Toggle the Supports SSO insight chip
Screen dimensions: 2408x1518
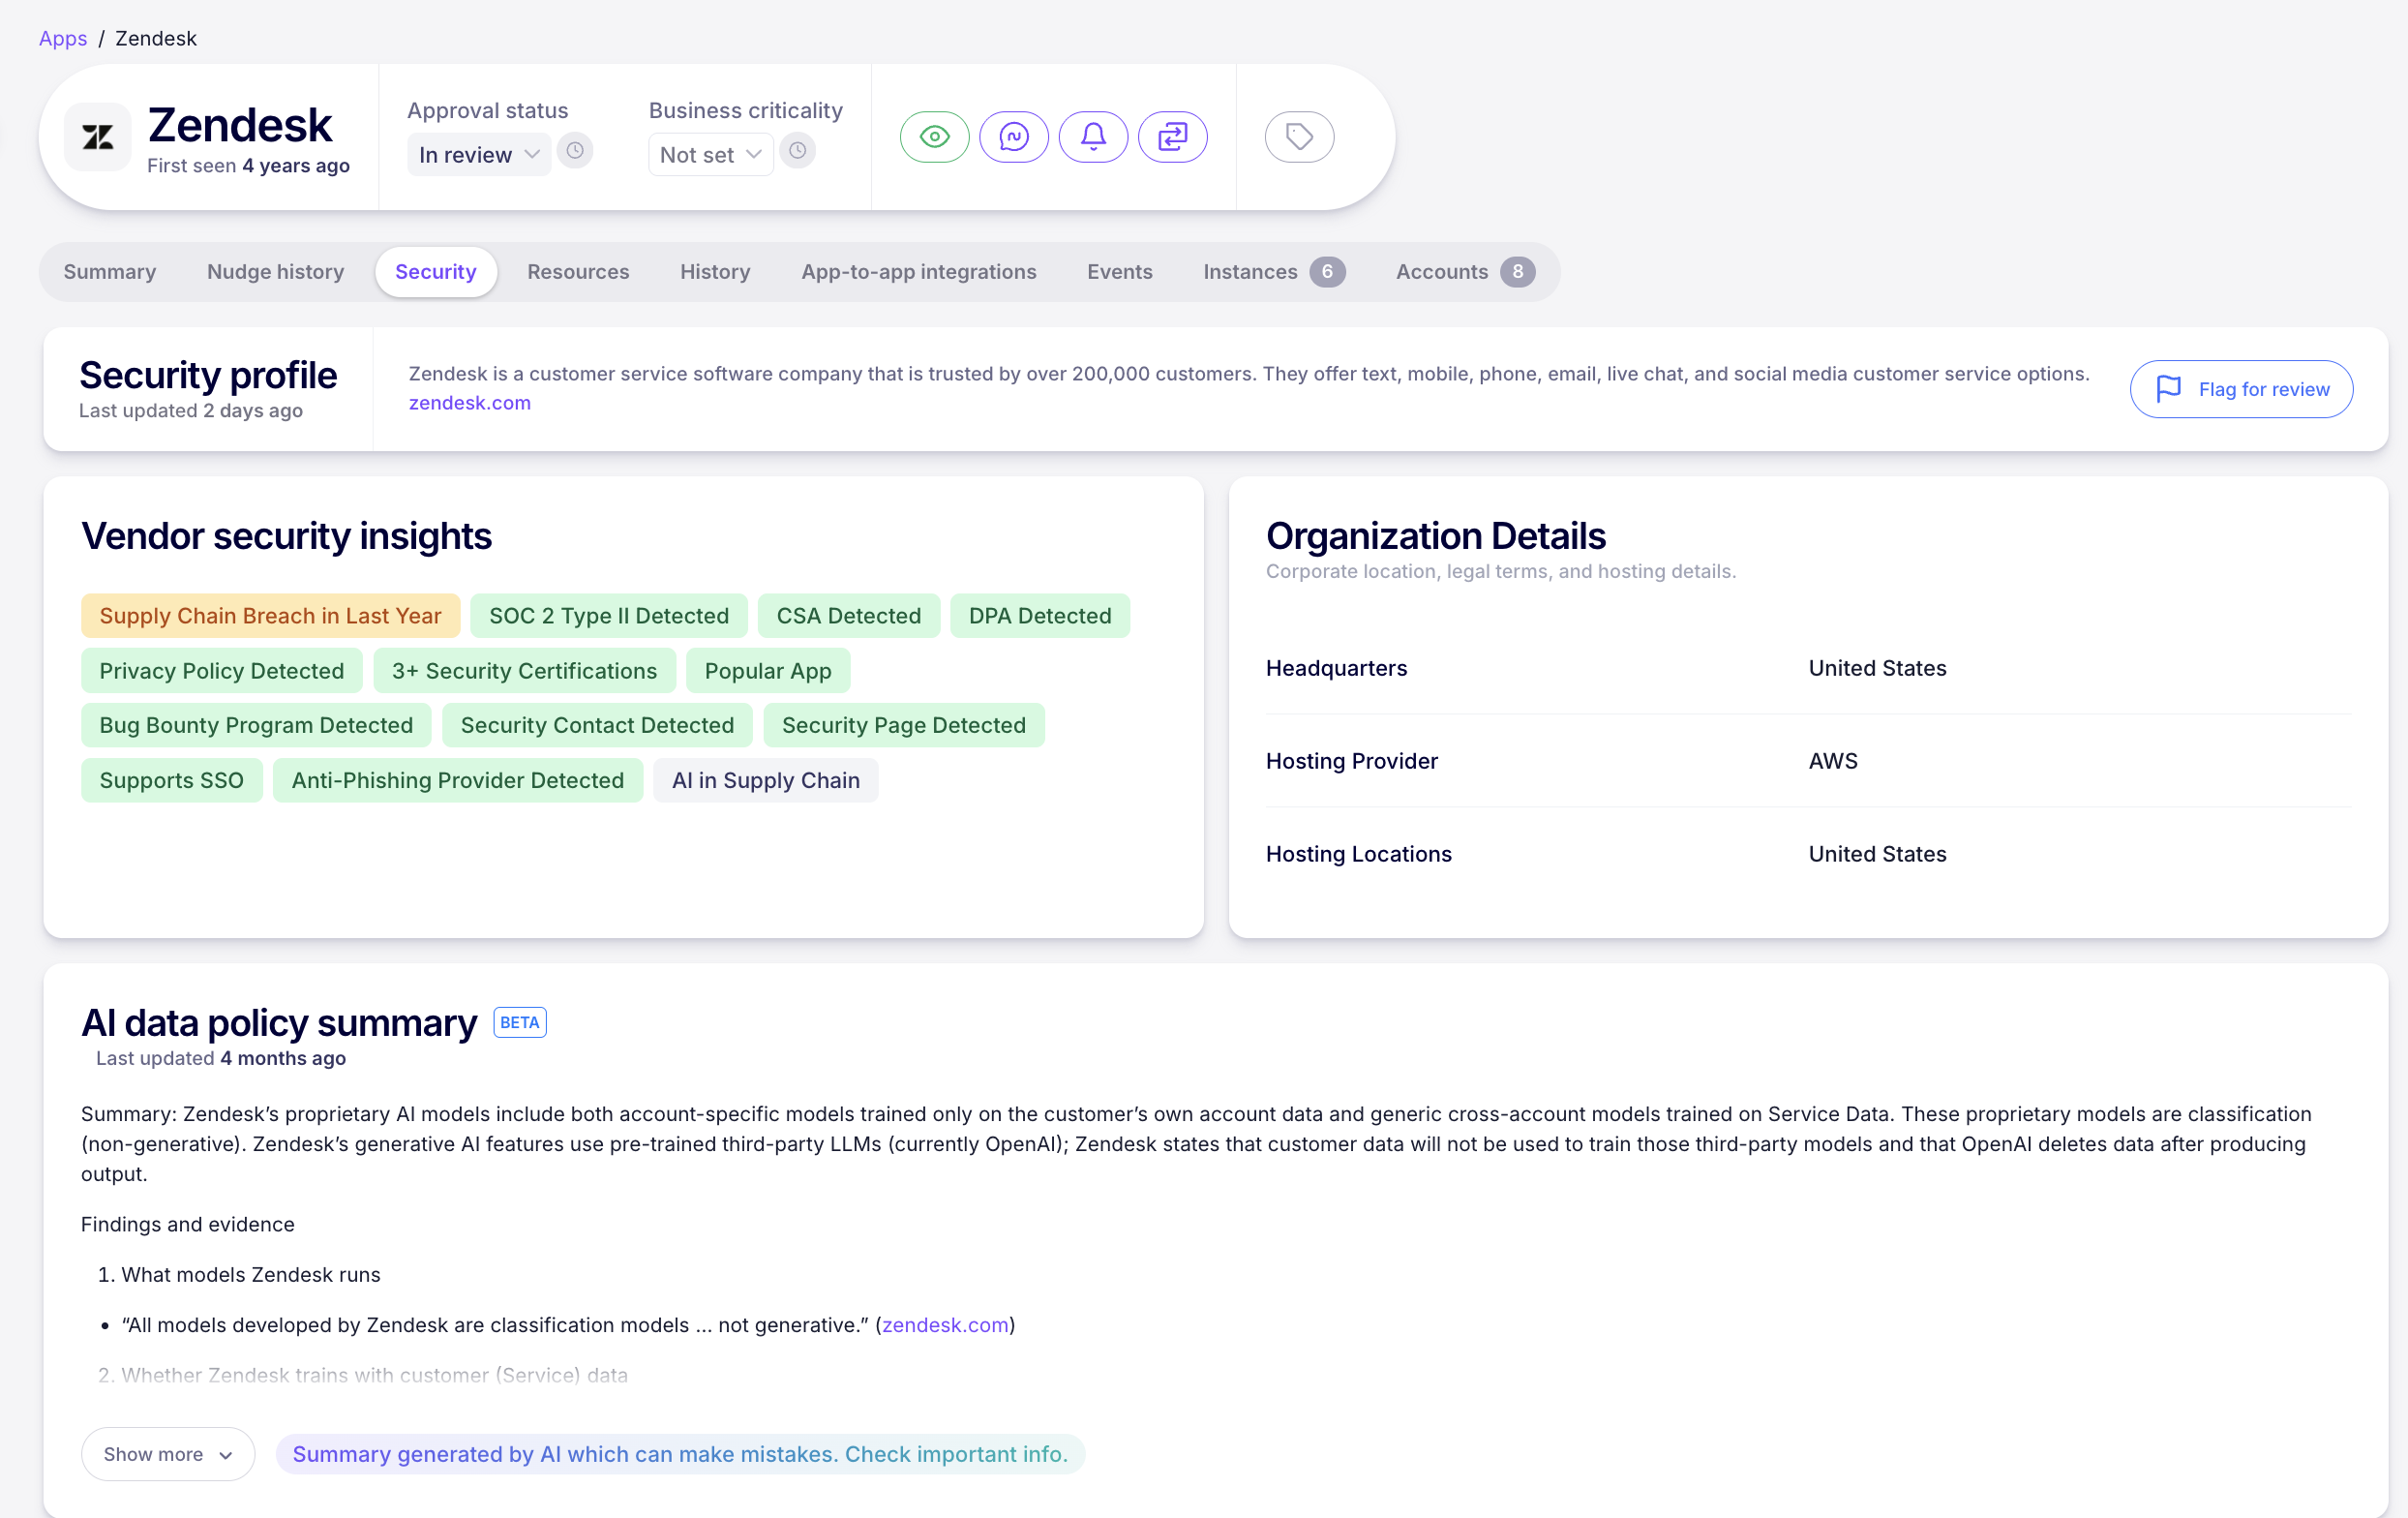tap(171, 780)
